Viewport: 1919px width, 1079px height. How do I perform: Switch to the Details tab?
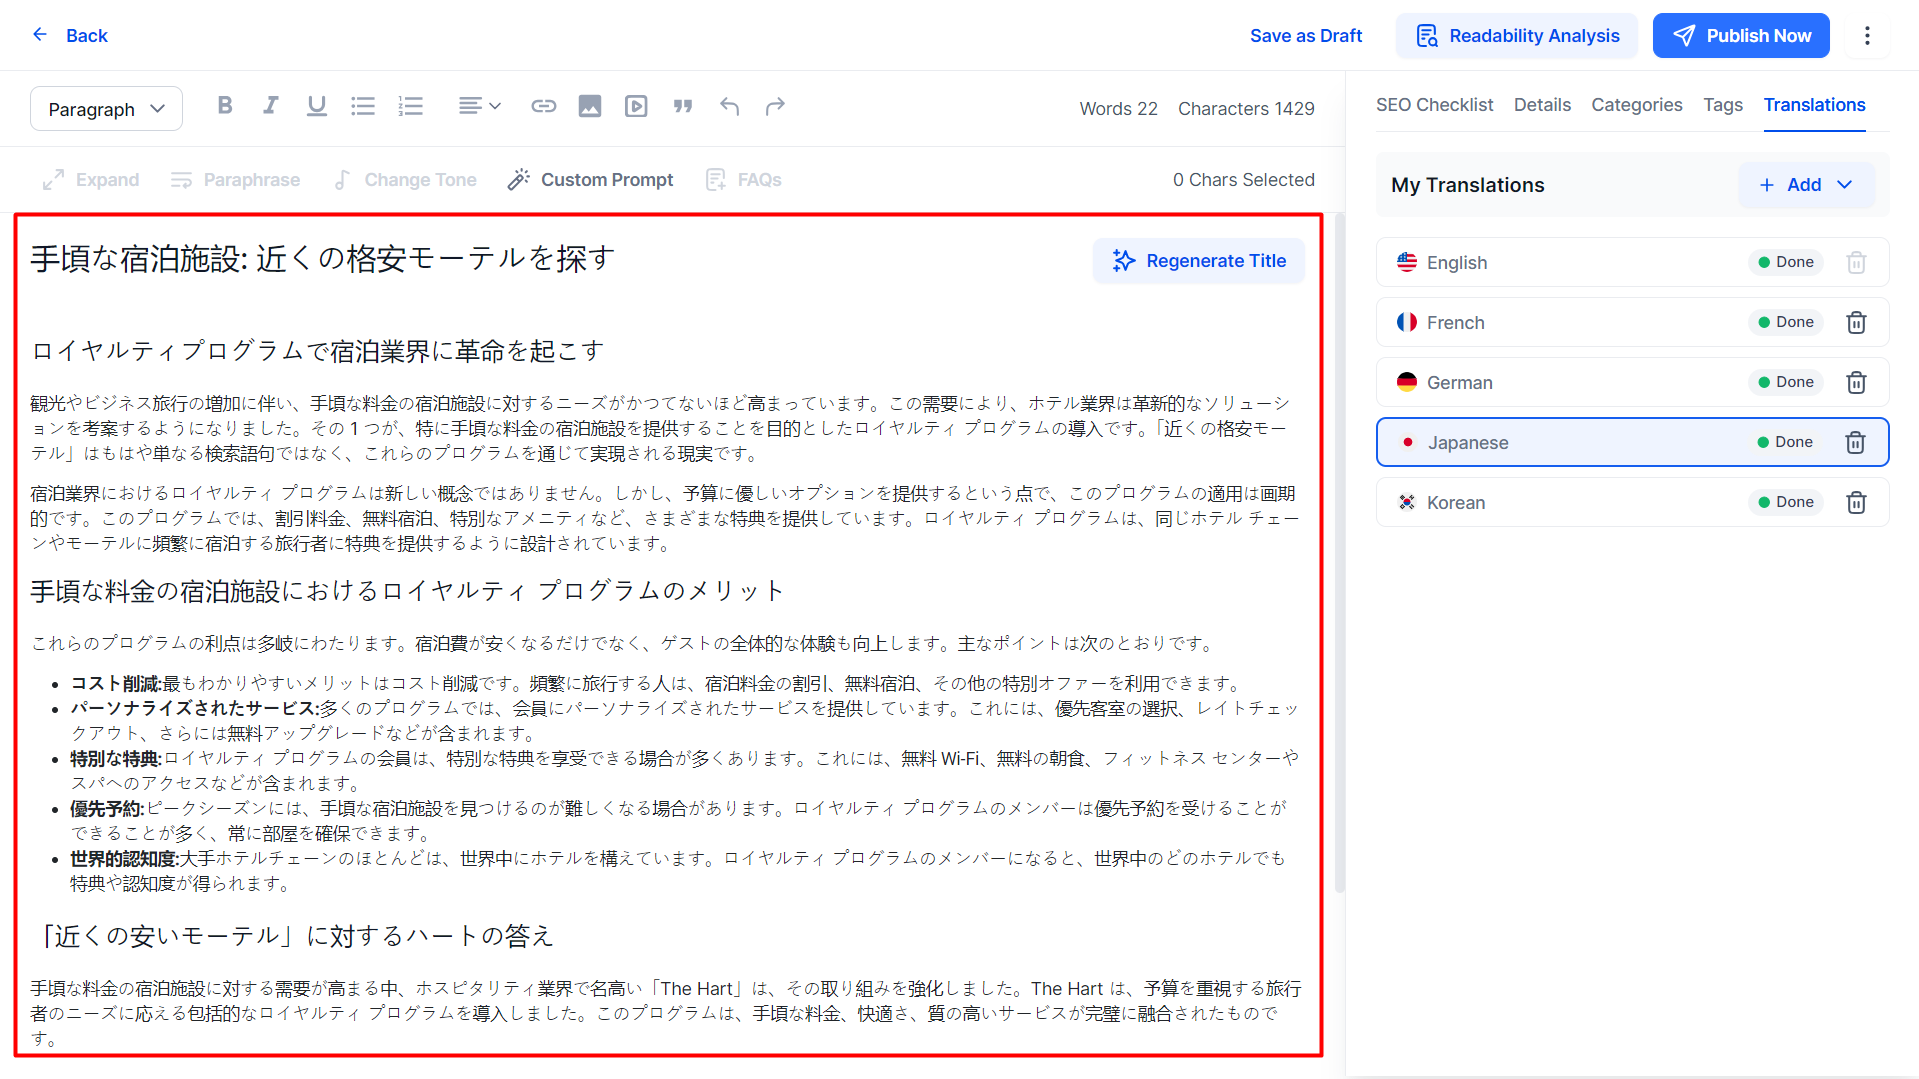coord(1542,105)
